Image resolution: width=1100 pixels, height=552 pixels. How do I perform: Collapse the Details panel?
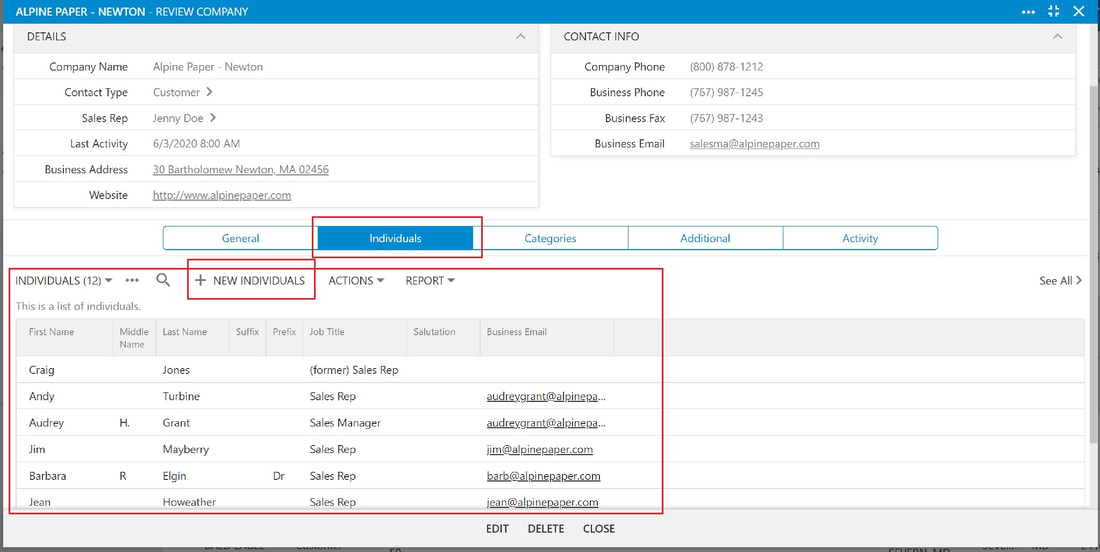(x=521, y=36)
